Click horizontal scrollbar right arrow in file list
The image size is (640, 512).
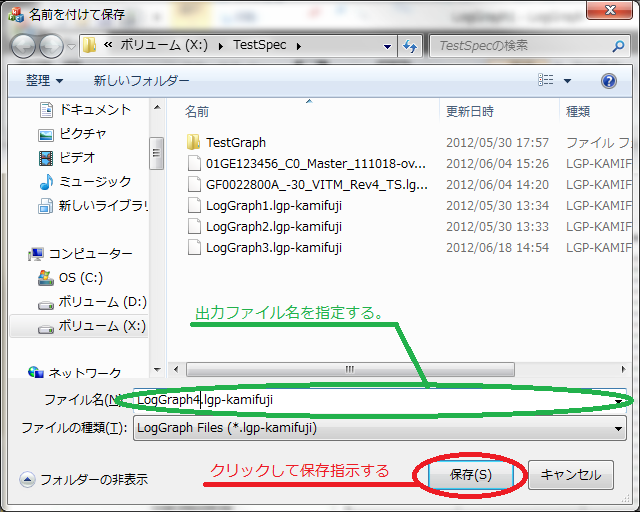click(623, 370)
